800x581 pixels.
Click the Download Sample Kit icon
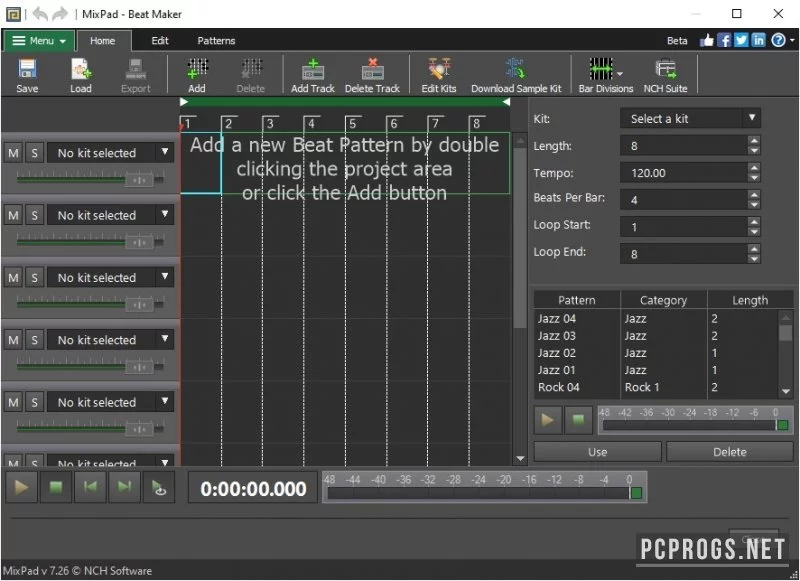point(516,75)
